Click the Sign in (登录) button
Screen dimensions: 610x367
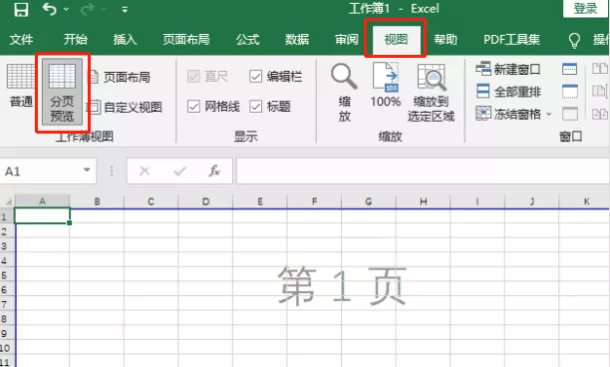tap(585, 9)
